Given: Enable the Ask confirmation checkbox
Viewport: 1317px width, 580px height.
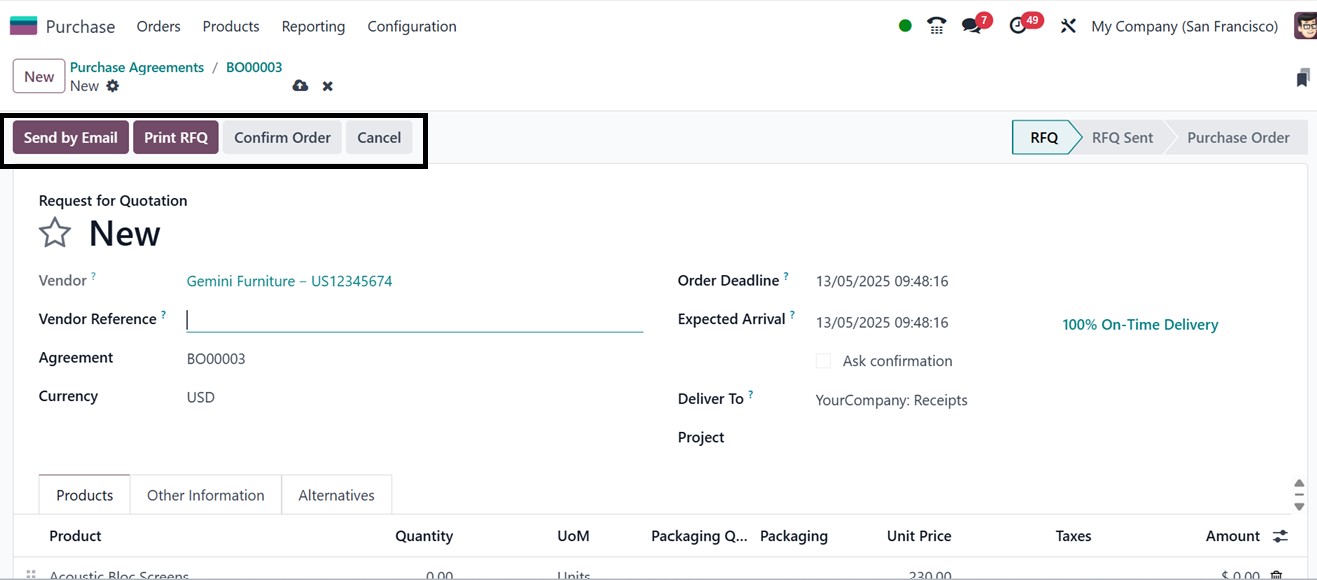Looking at the screenshot, I should [x=823, y=361].
